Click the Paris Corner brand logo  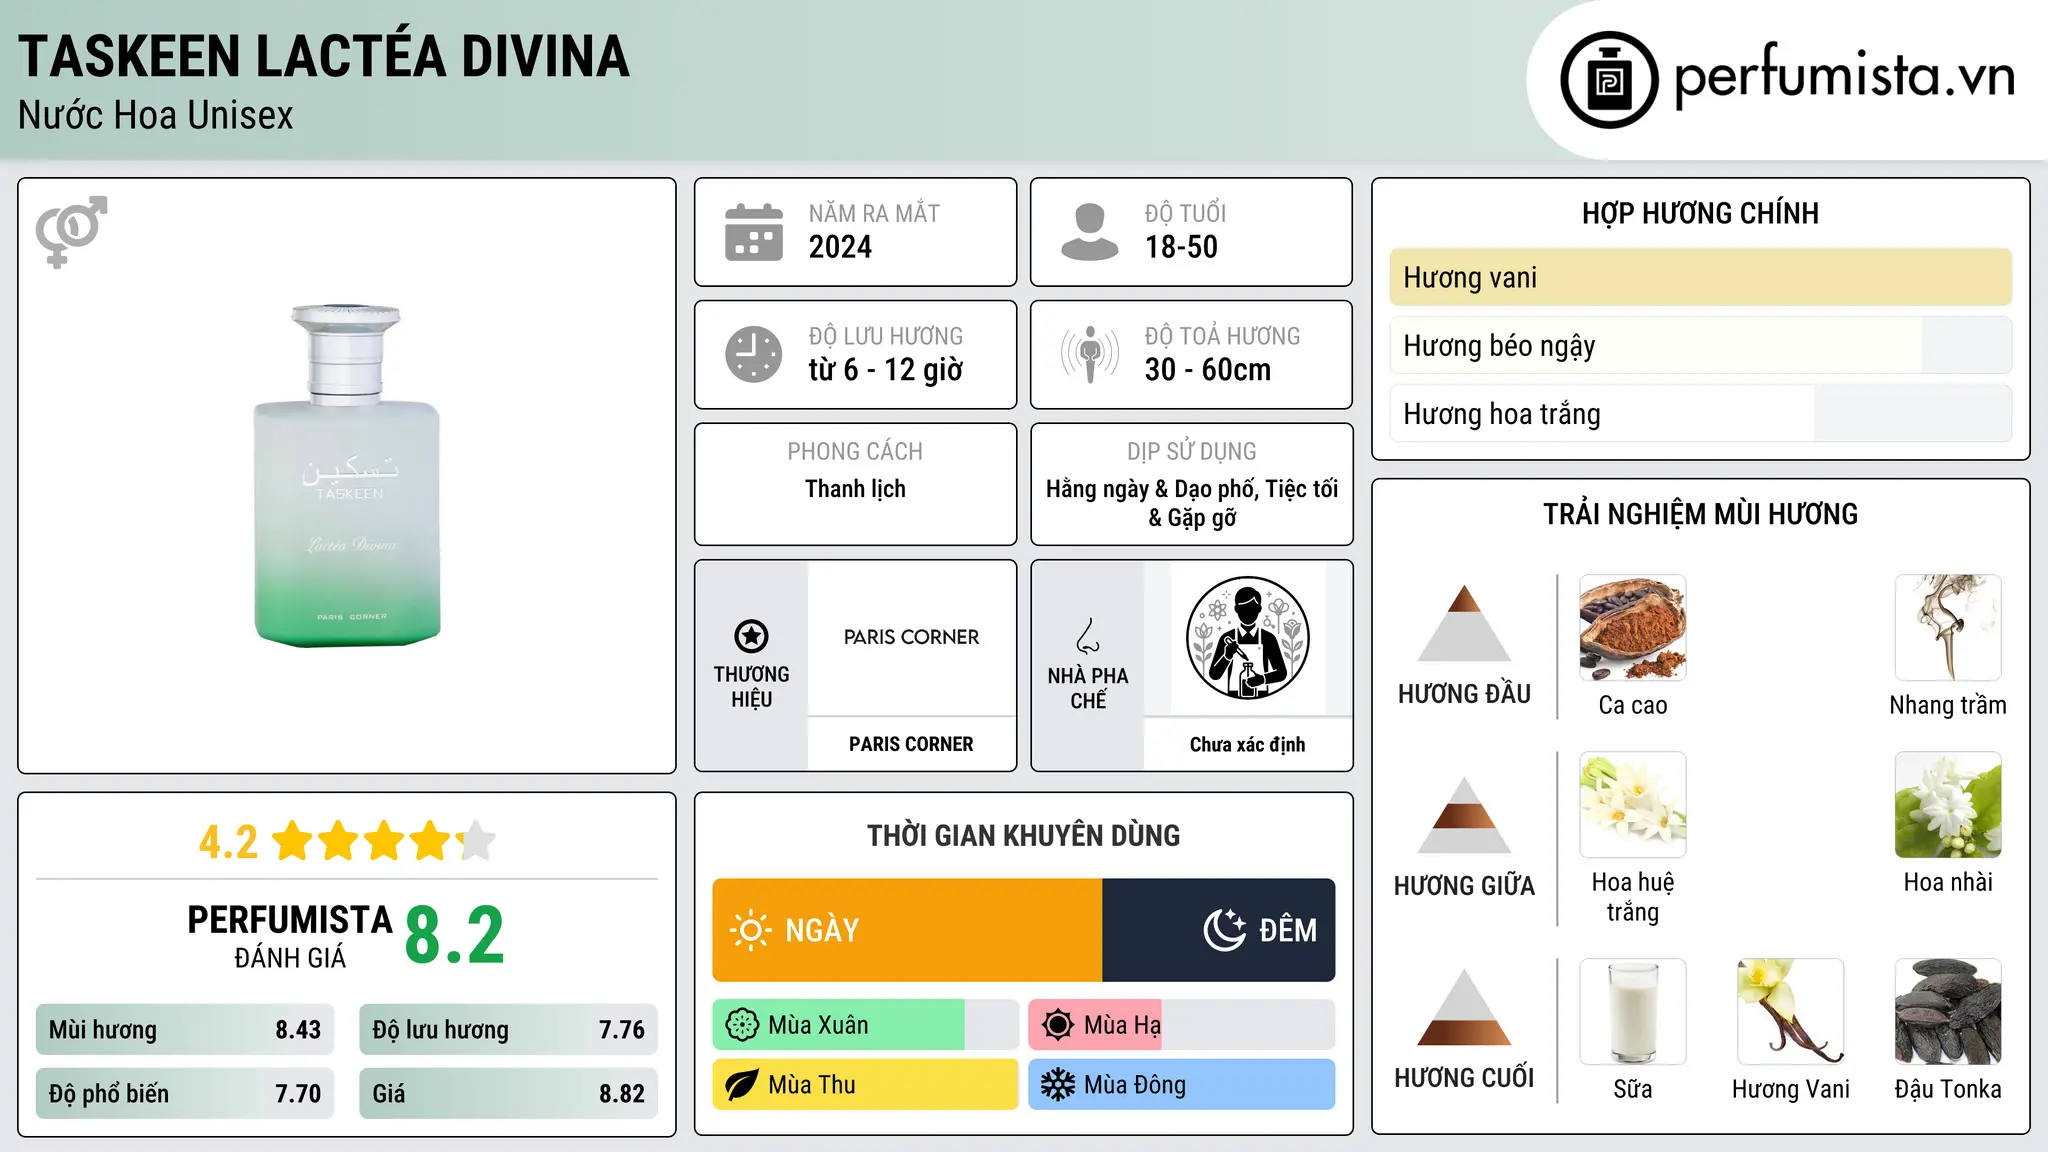911,637
